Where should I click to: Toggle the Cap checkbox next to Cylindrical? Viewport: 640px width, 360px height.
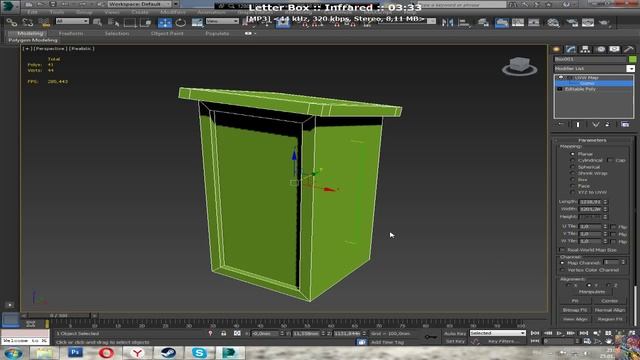609,160
